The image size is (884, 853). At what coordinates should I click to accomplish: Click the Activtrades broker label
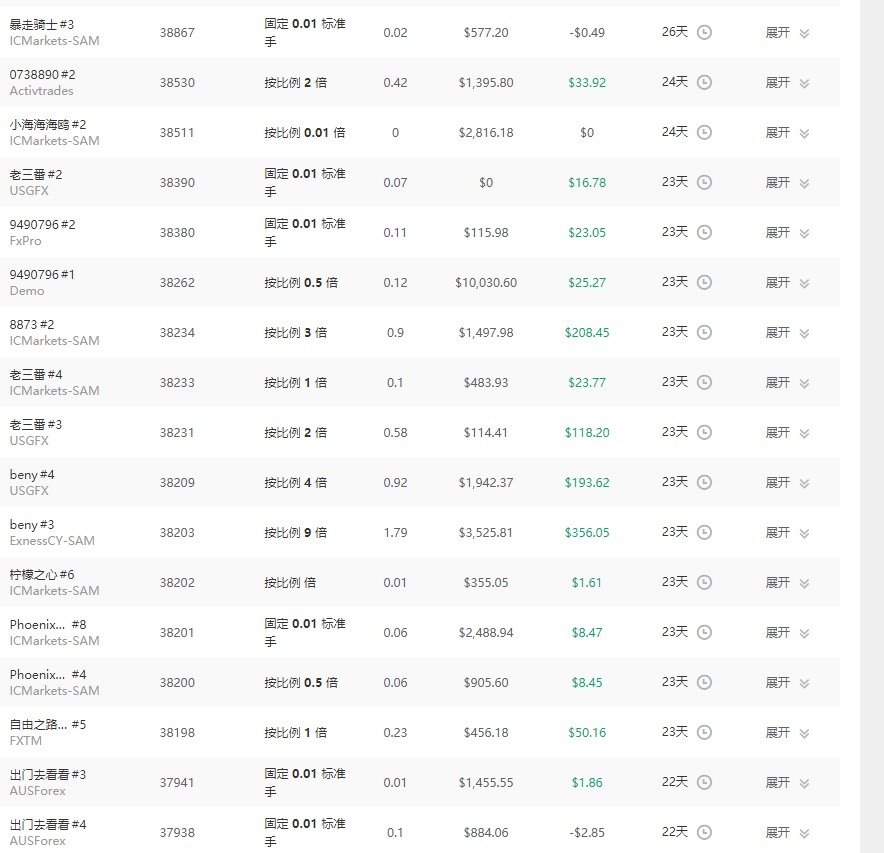(41, 91)
